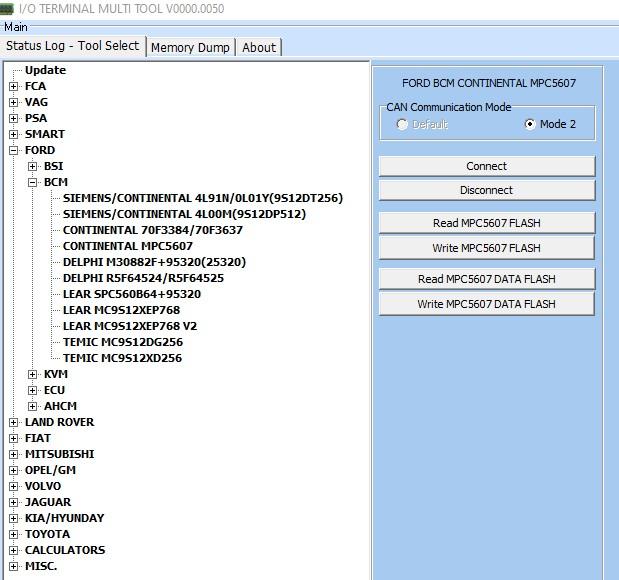Expand the TOYOTA tree node
The width and height of the screenshot is (619, 580).
point(13,535)
